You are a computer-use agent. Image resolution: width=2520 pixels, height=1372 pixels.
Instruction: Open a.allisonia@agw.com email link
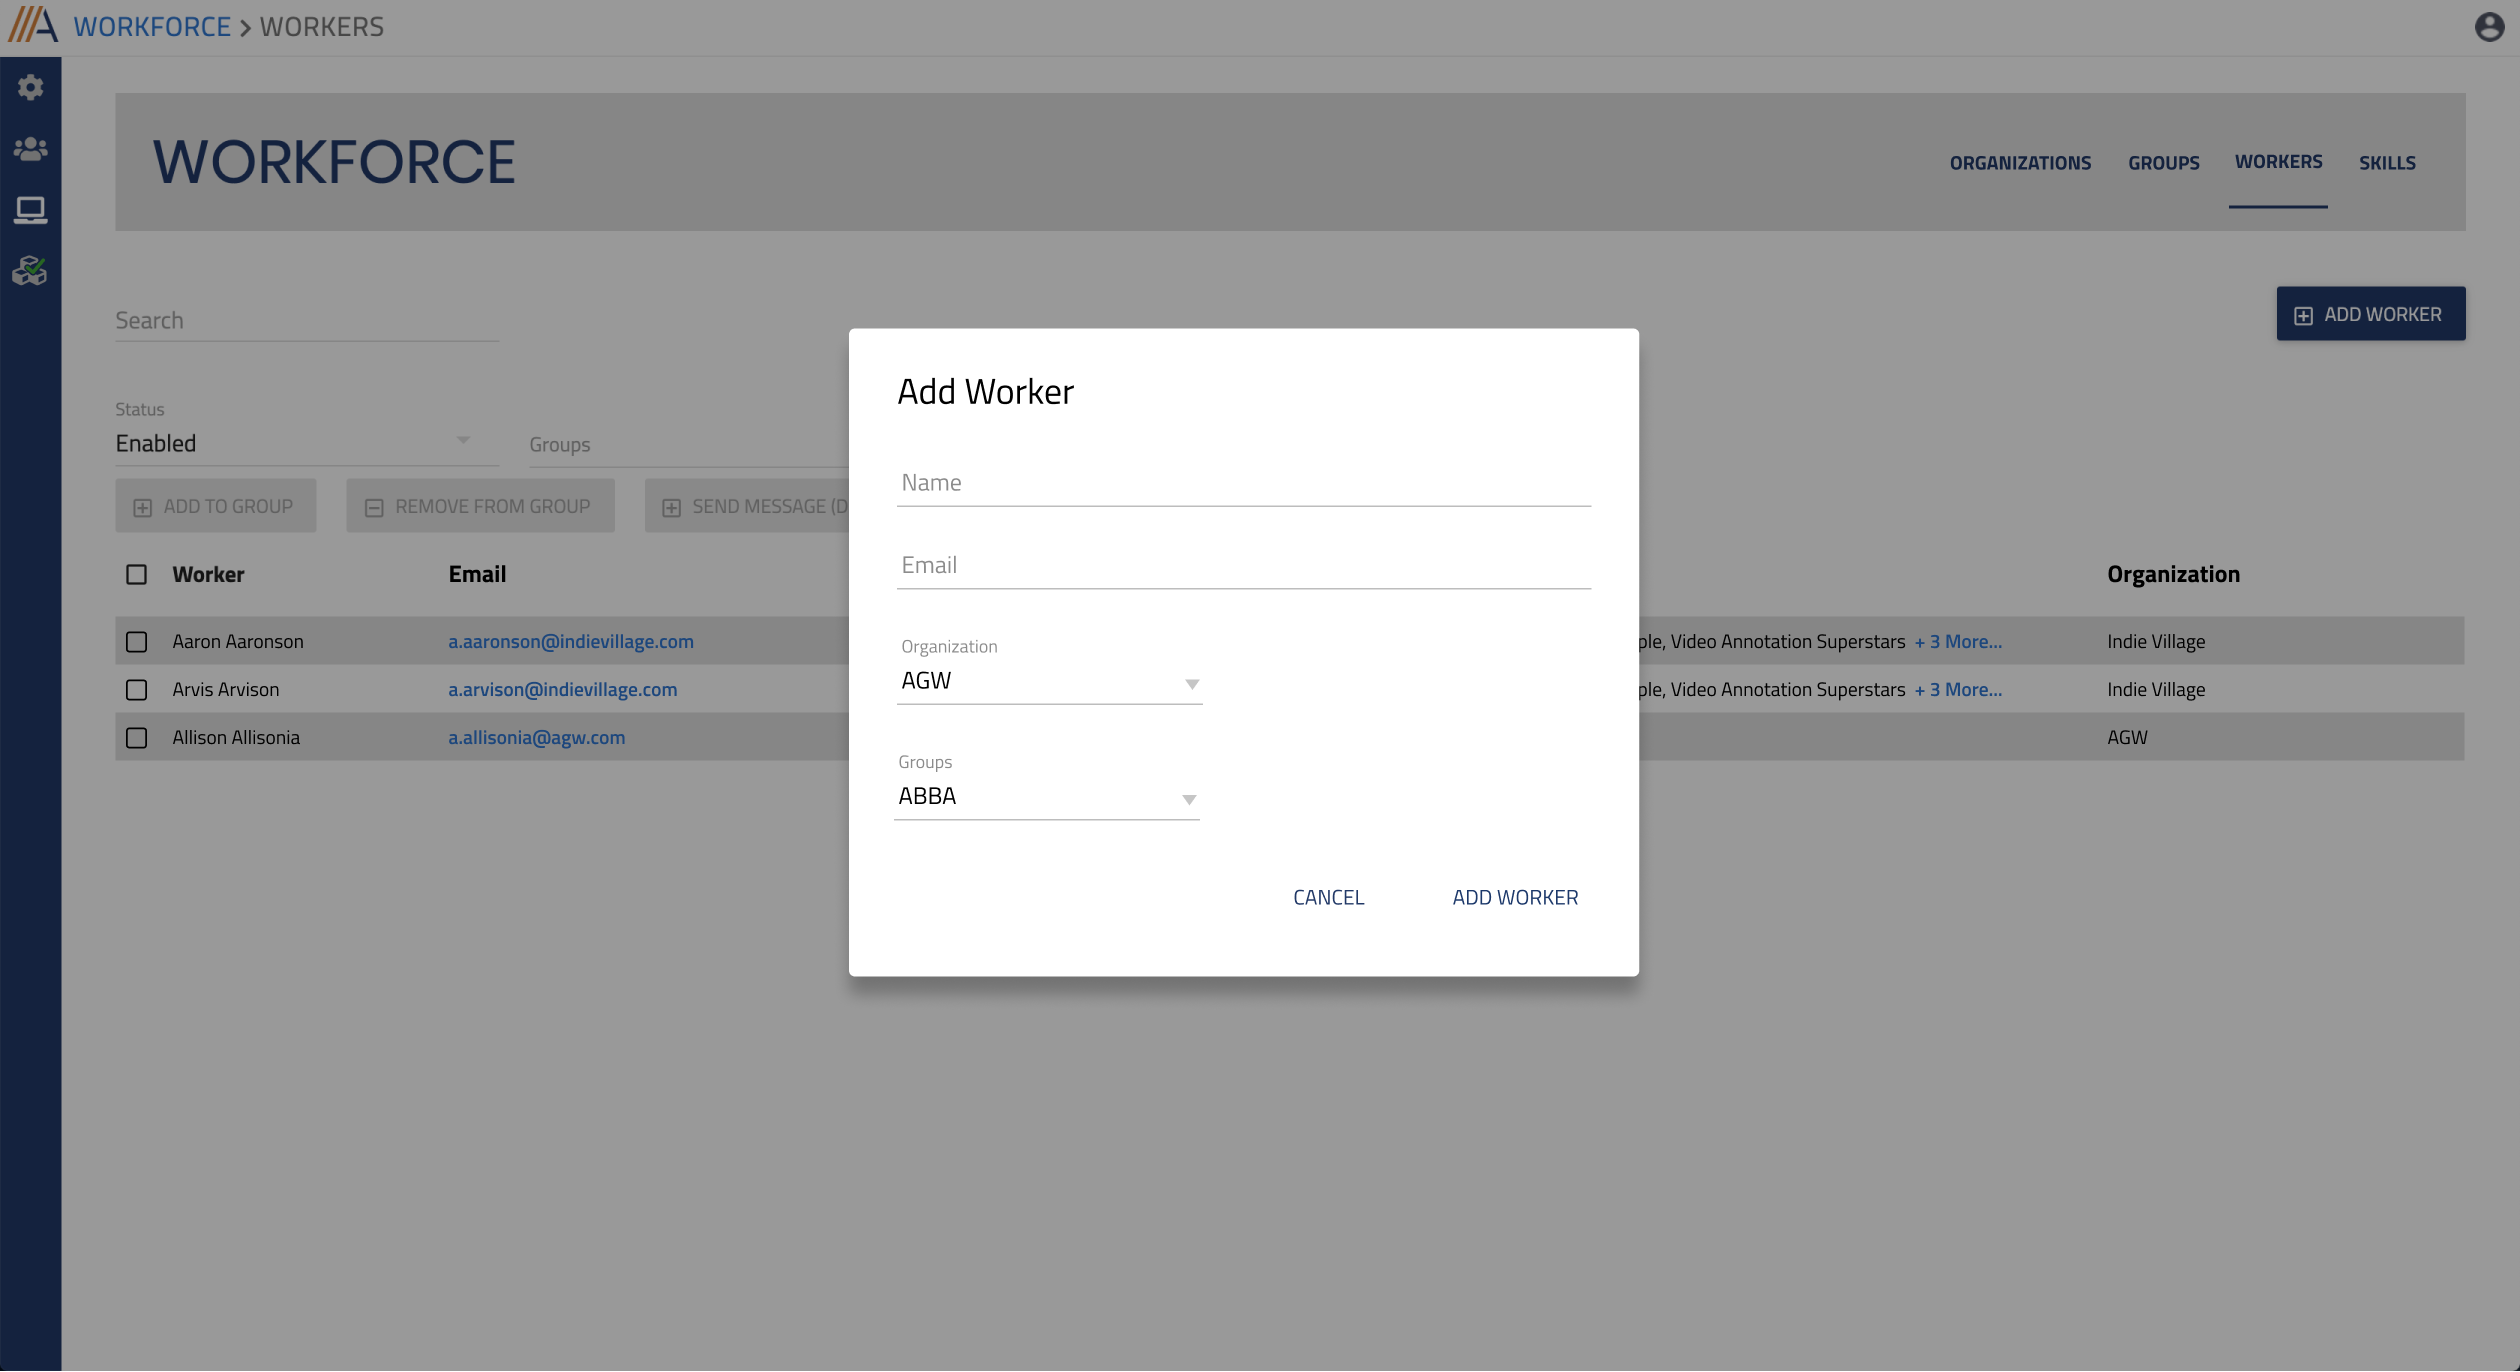coord(536,737)
